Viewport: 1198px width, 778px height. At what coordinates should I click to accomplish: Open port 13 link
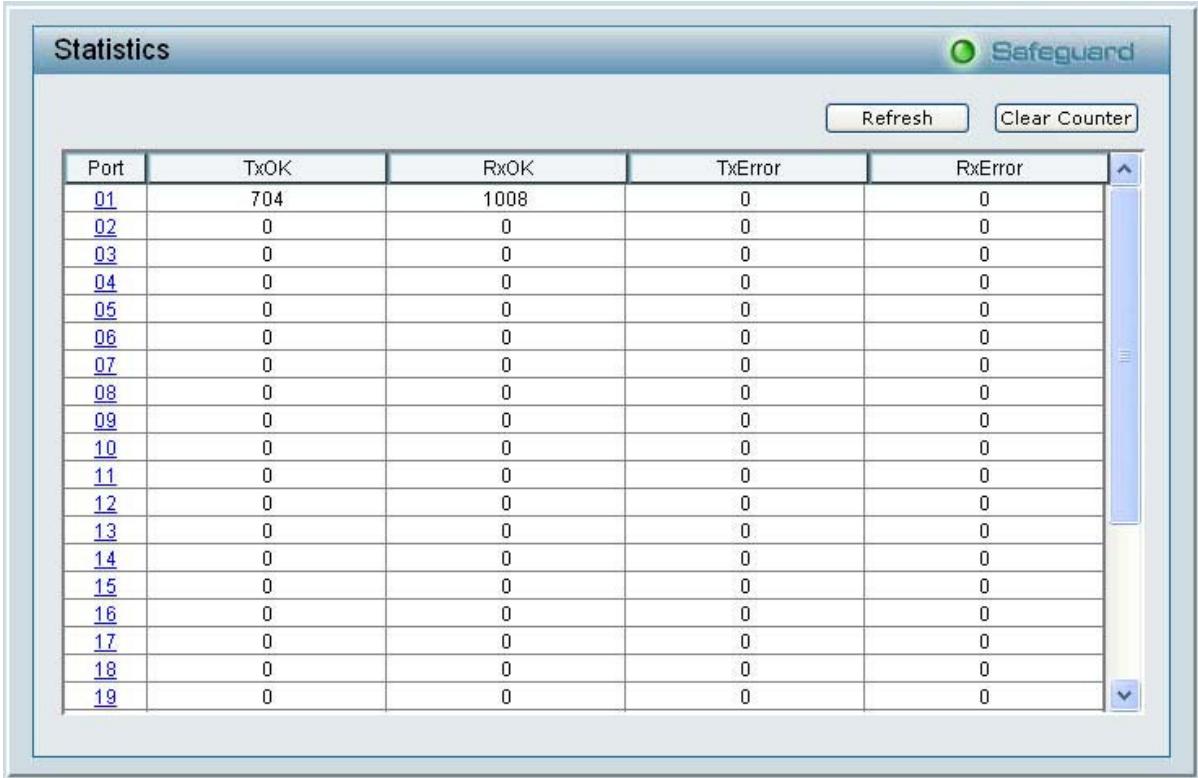pyautogui.click(x=105, y=531)
